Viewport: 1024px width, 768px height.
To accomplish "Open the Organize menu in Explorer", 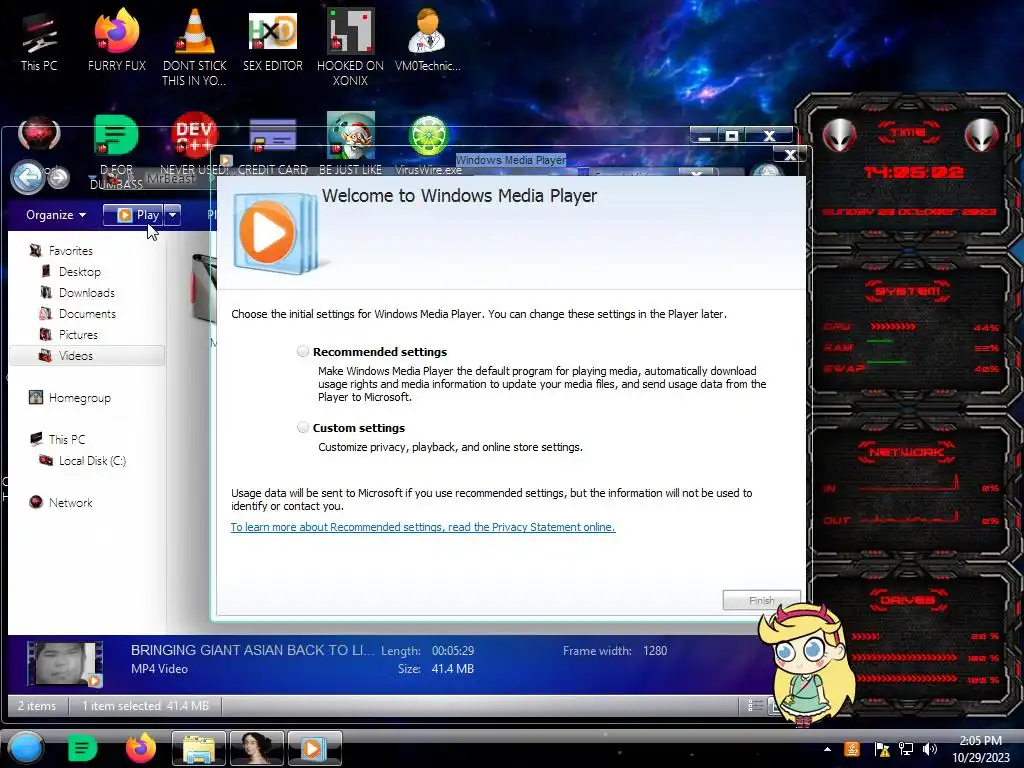I will coord(56,215).
